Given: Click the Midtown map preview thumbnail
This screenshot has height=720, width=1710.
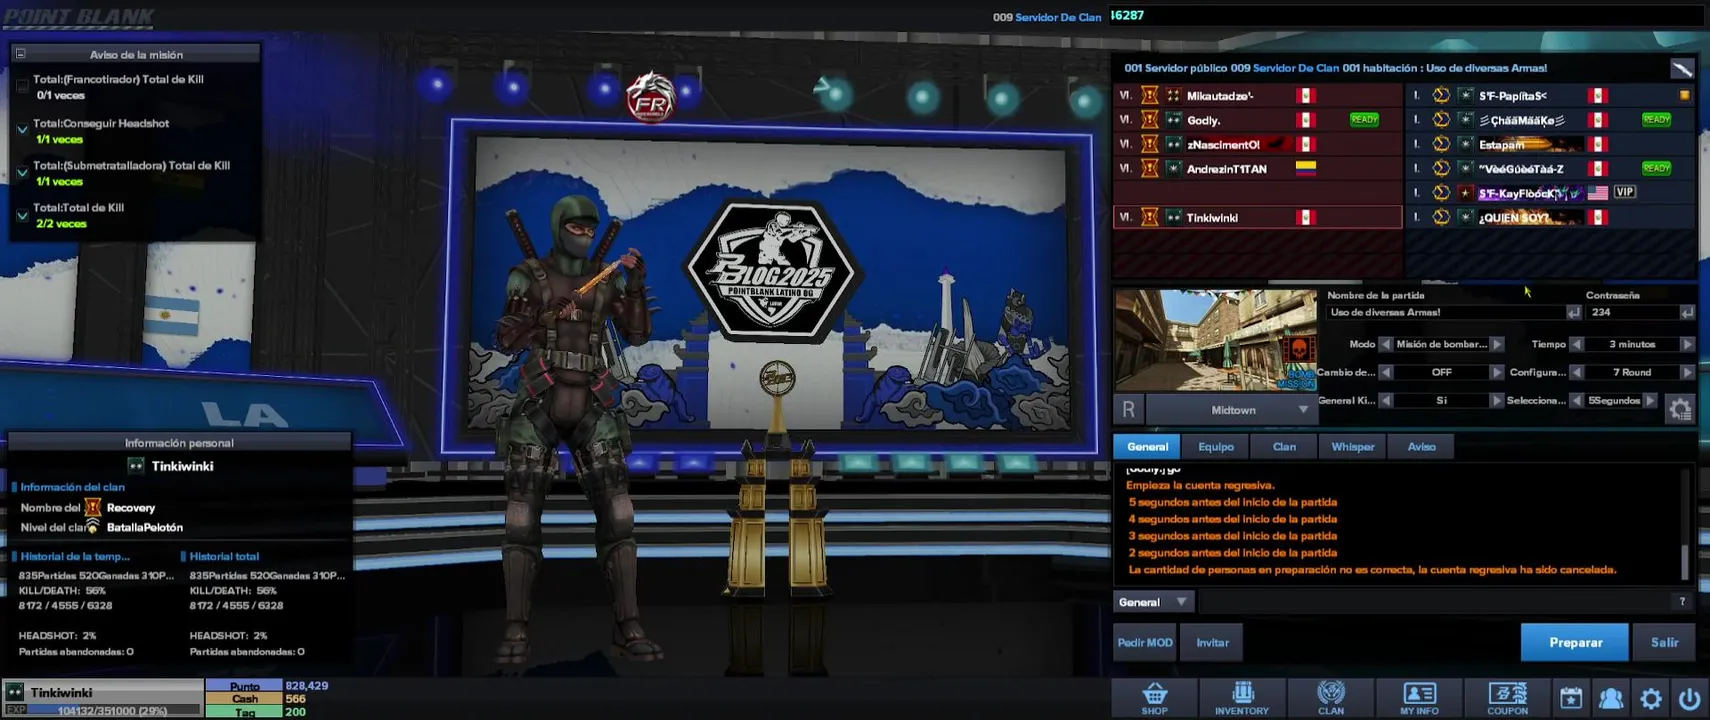Looking at the screenshot, I should coord(1215,340).
